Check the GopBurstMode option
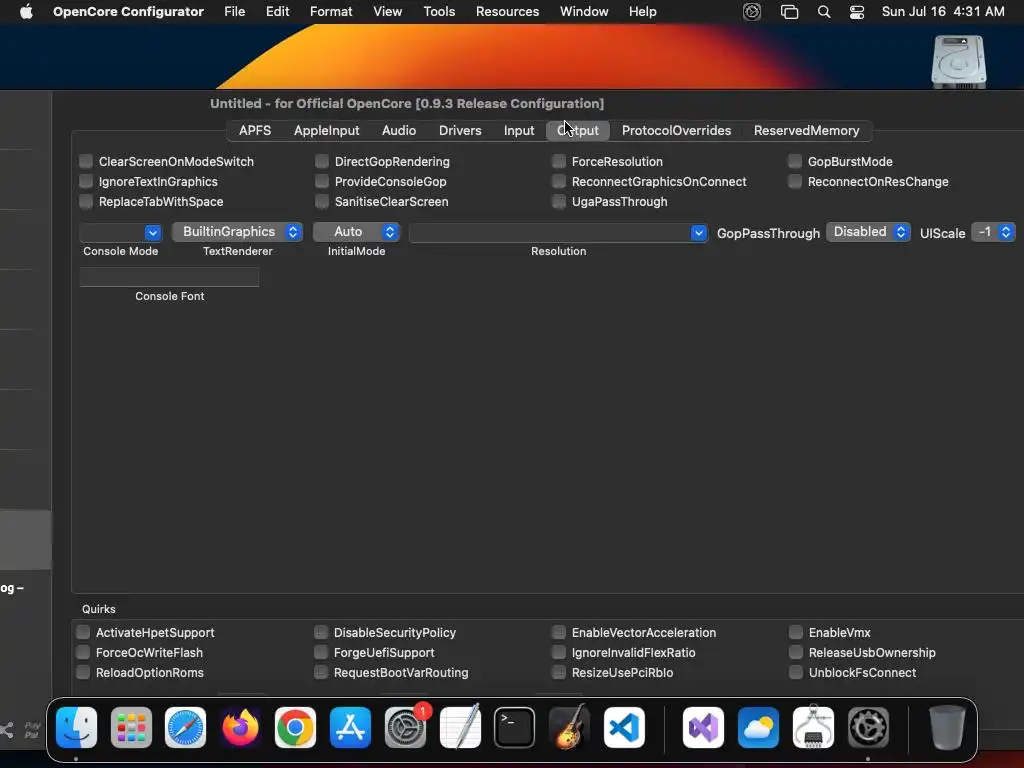The image size is (1024, 768). click(x=795, y=161)
